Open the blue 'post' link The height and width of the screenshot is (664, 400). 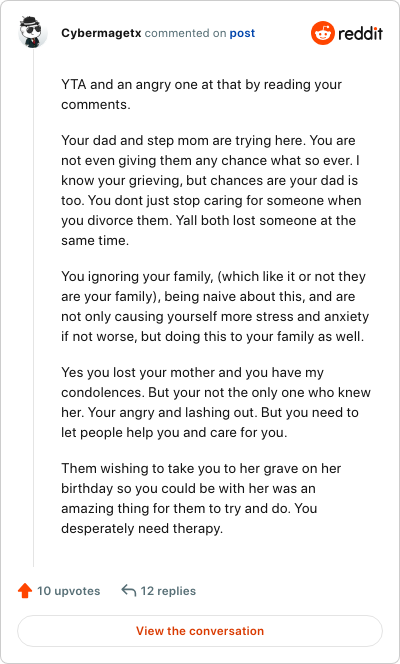click(243, 33)
